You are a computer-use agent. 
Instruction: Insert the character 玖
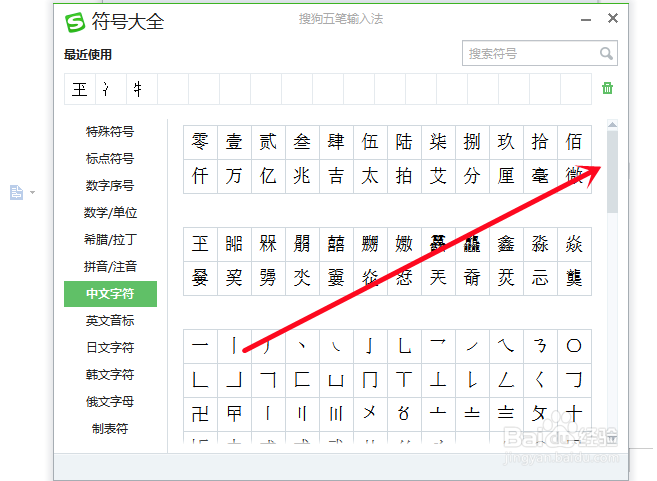[x=506, y=142]
